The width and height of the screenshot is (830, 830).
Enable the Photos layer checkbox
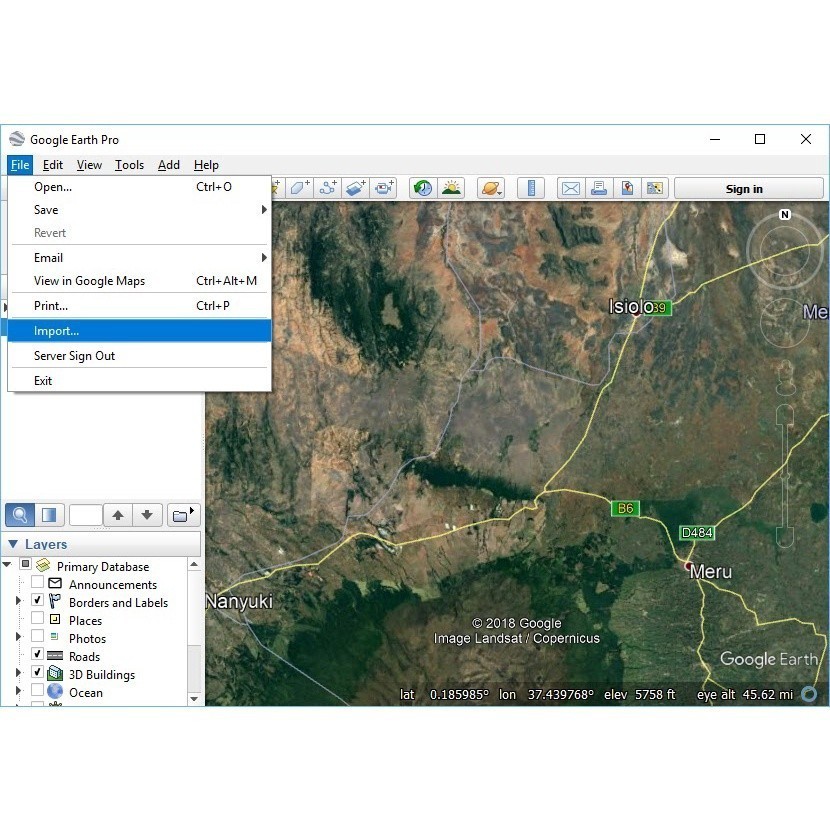pos(38,638)
